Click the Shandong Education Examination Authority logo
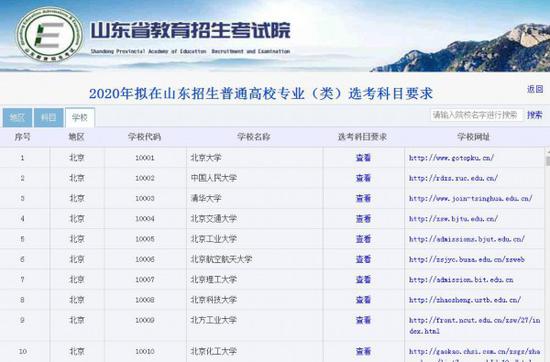Viewport: 550px width, 362px height. pos(49,34)
